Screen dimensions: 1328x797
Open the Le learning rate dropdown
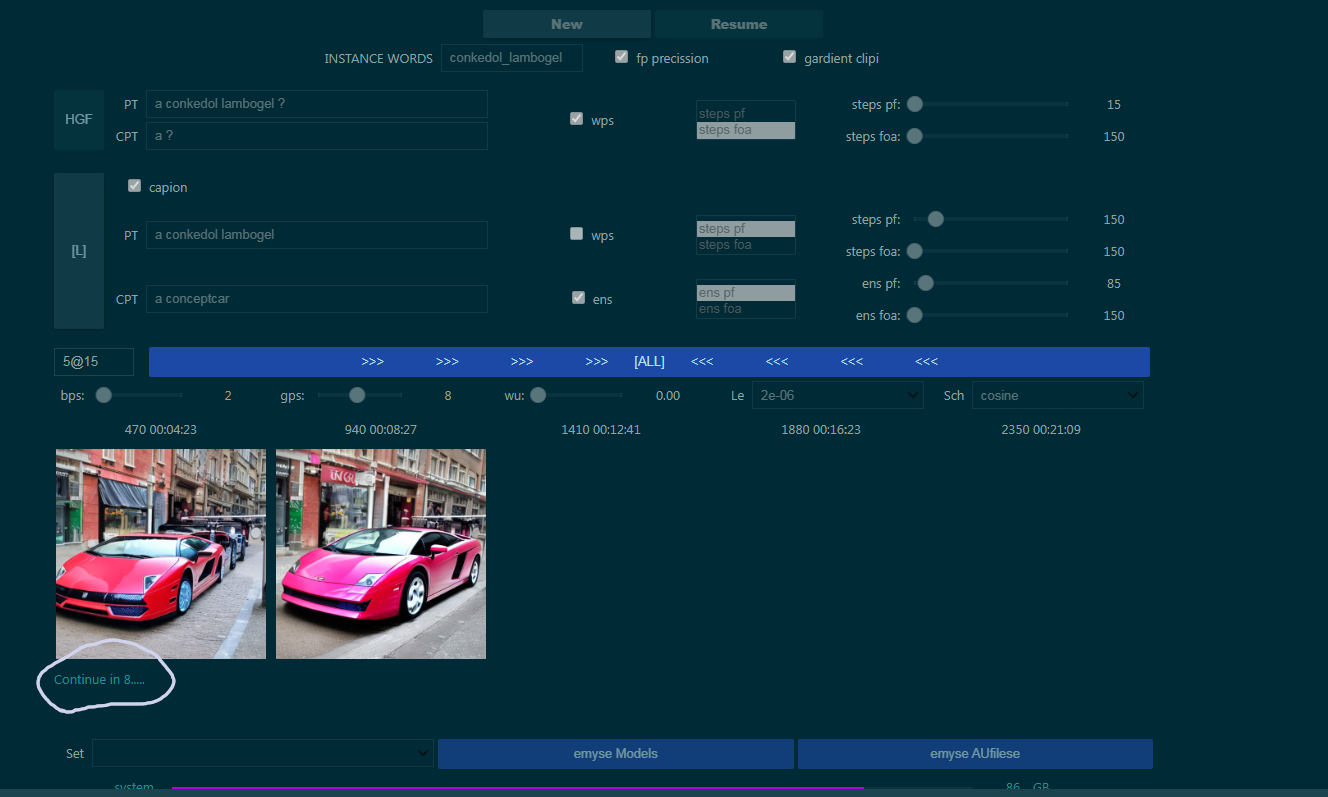(837, 395)
